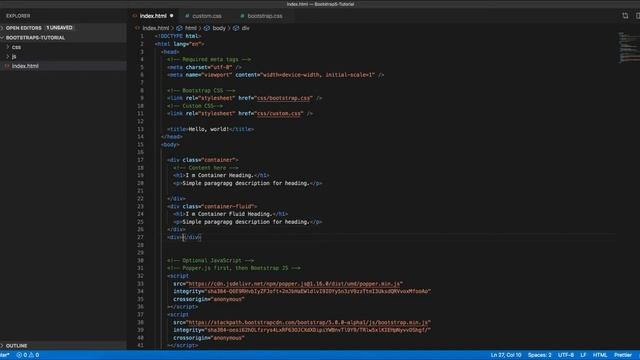Click index.html in the breadcrumb path

point(156,28)
